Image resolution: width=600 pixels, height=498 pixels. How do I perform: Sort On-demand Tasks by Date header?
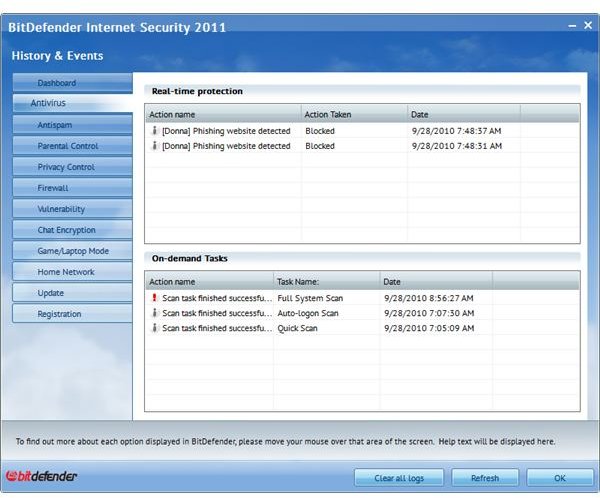point(436,281)
